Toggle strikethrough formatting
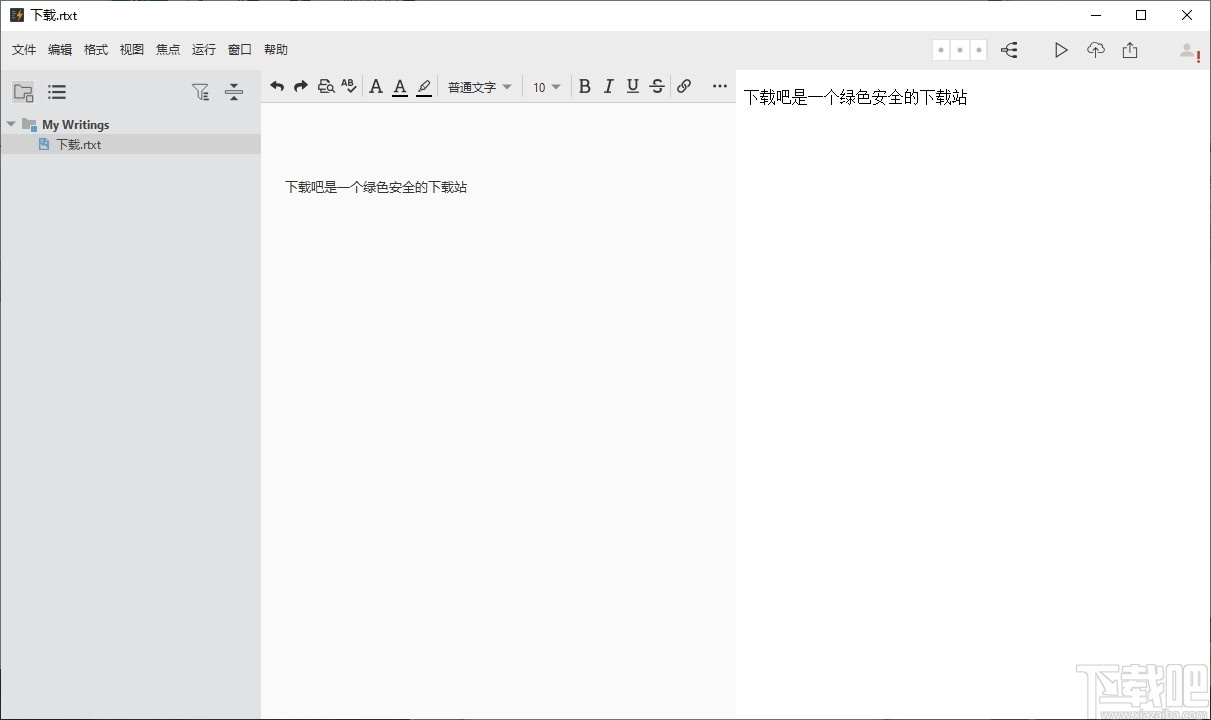The width and height of the screenshot is (1211, 720). pyautogui.click(x=656, y=86)
